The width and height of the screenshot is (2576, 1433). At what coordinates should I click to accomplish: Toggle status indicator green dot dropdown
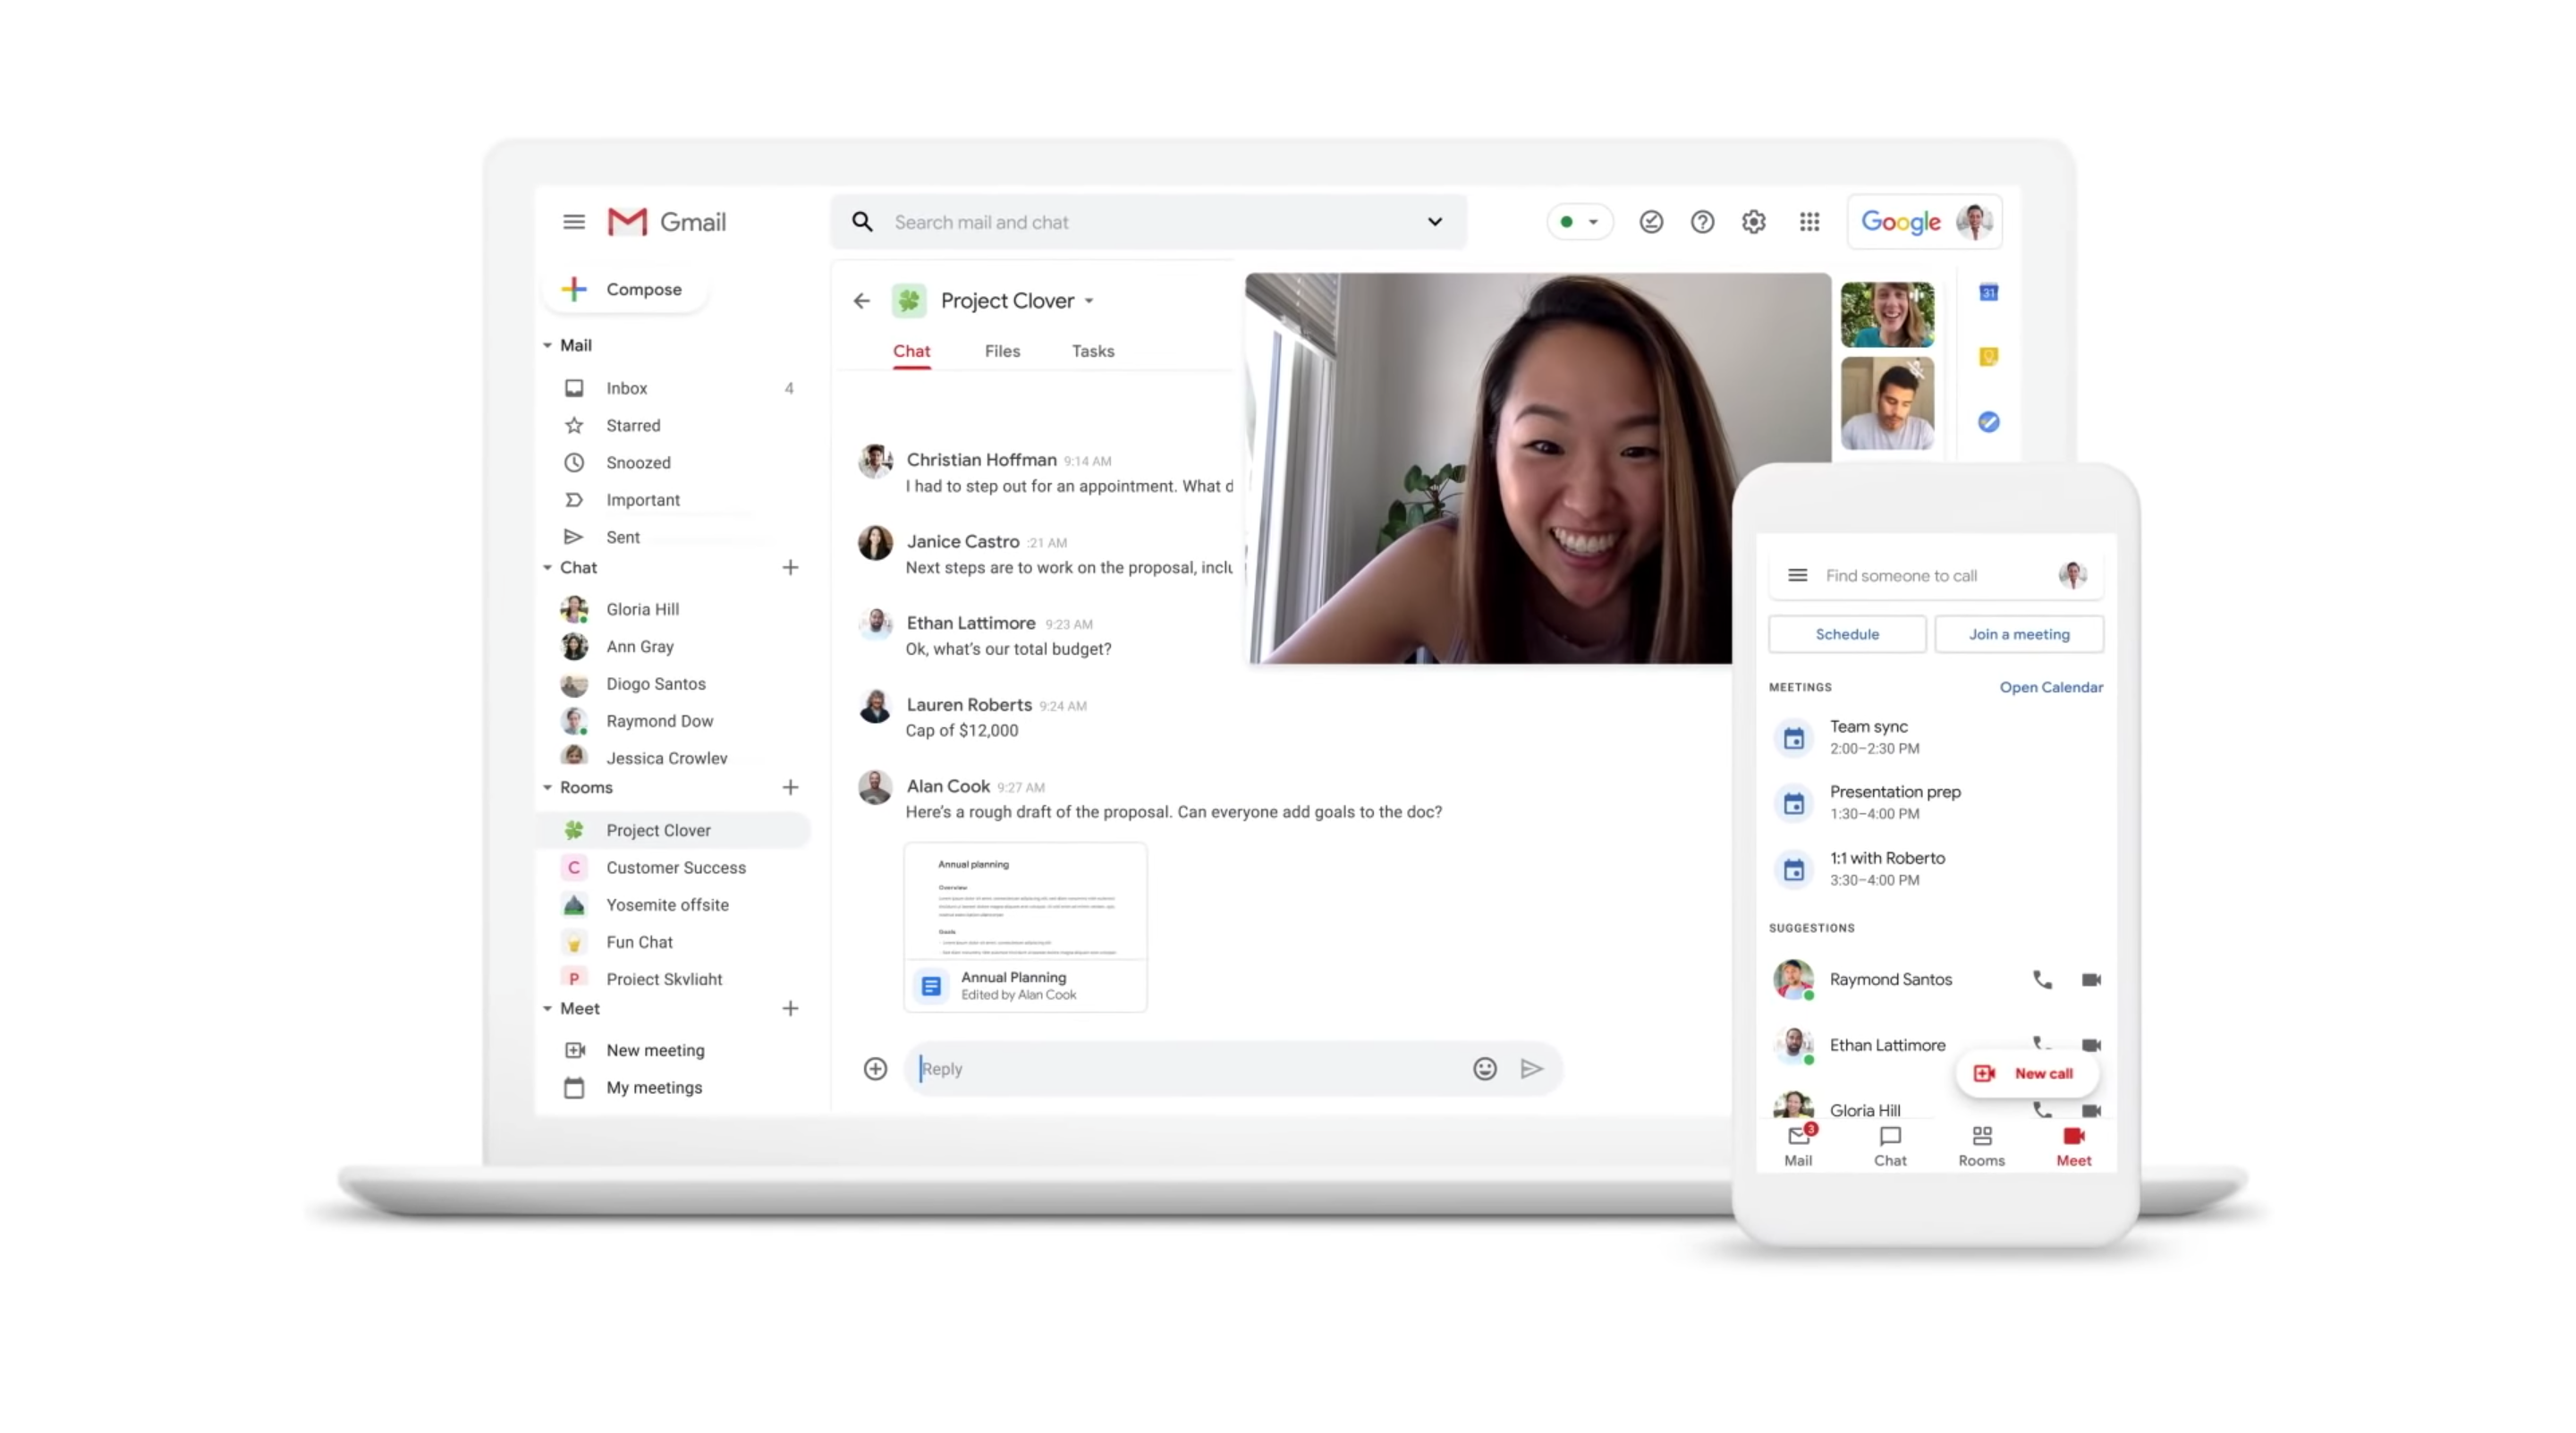pos(1578,219)
